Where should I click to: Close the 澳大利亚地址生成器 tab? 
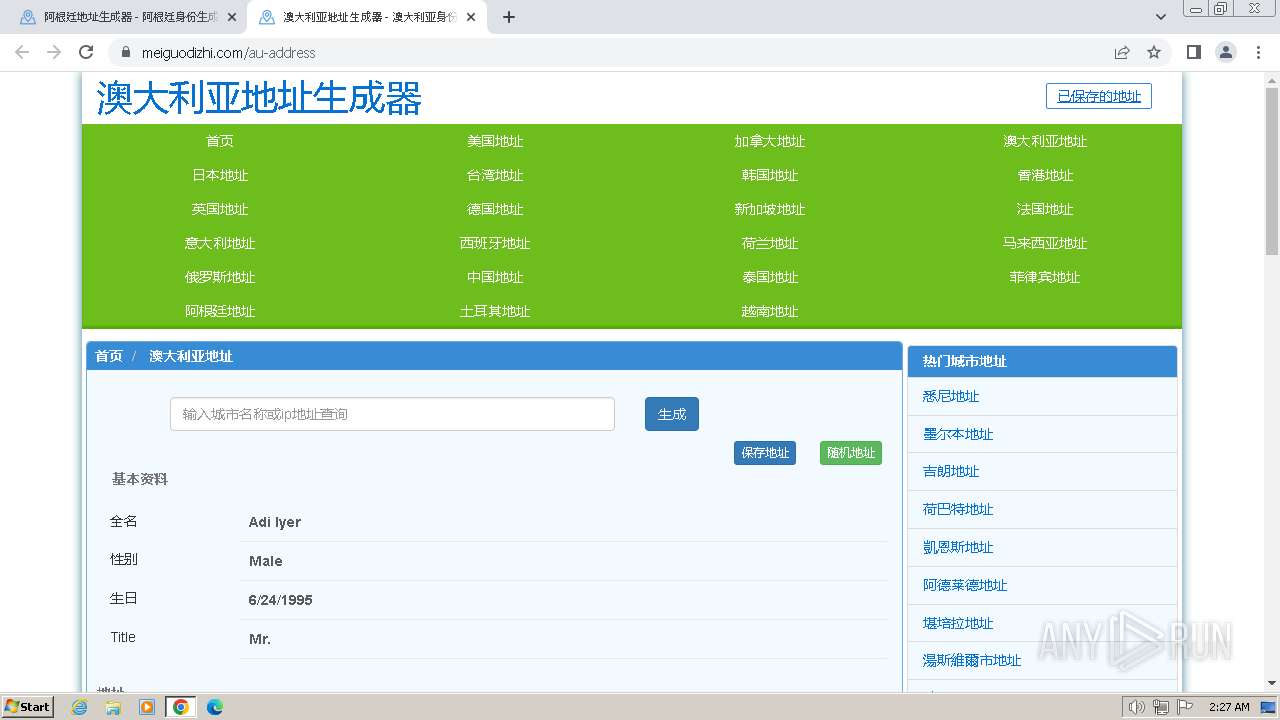[x=472, y=17]
